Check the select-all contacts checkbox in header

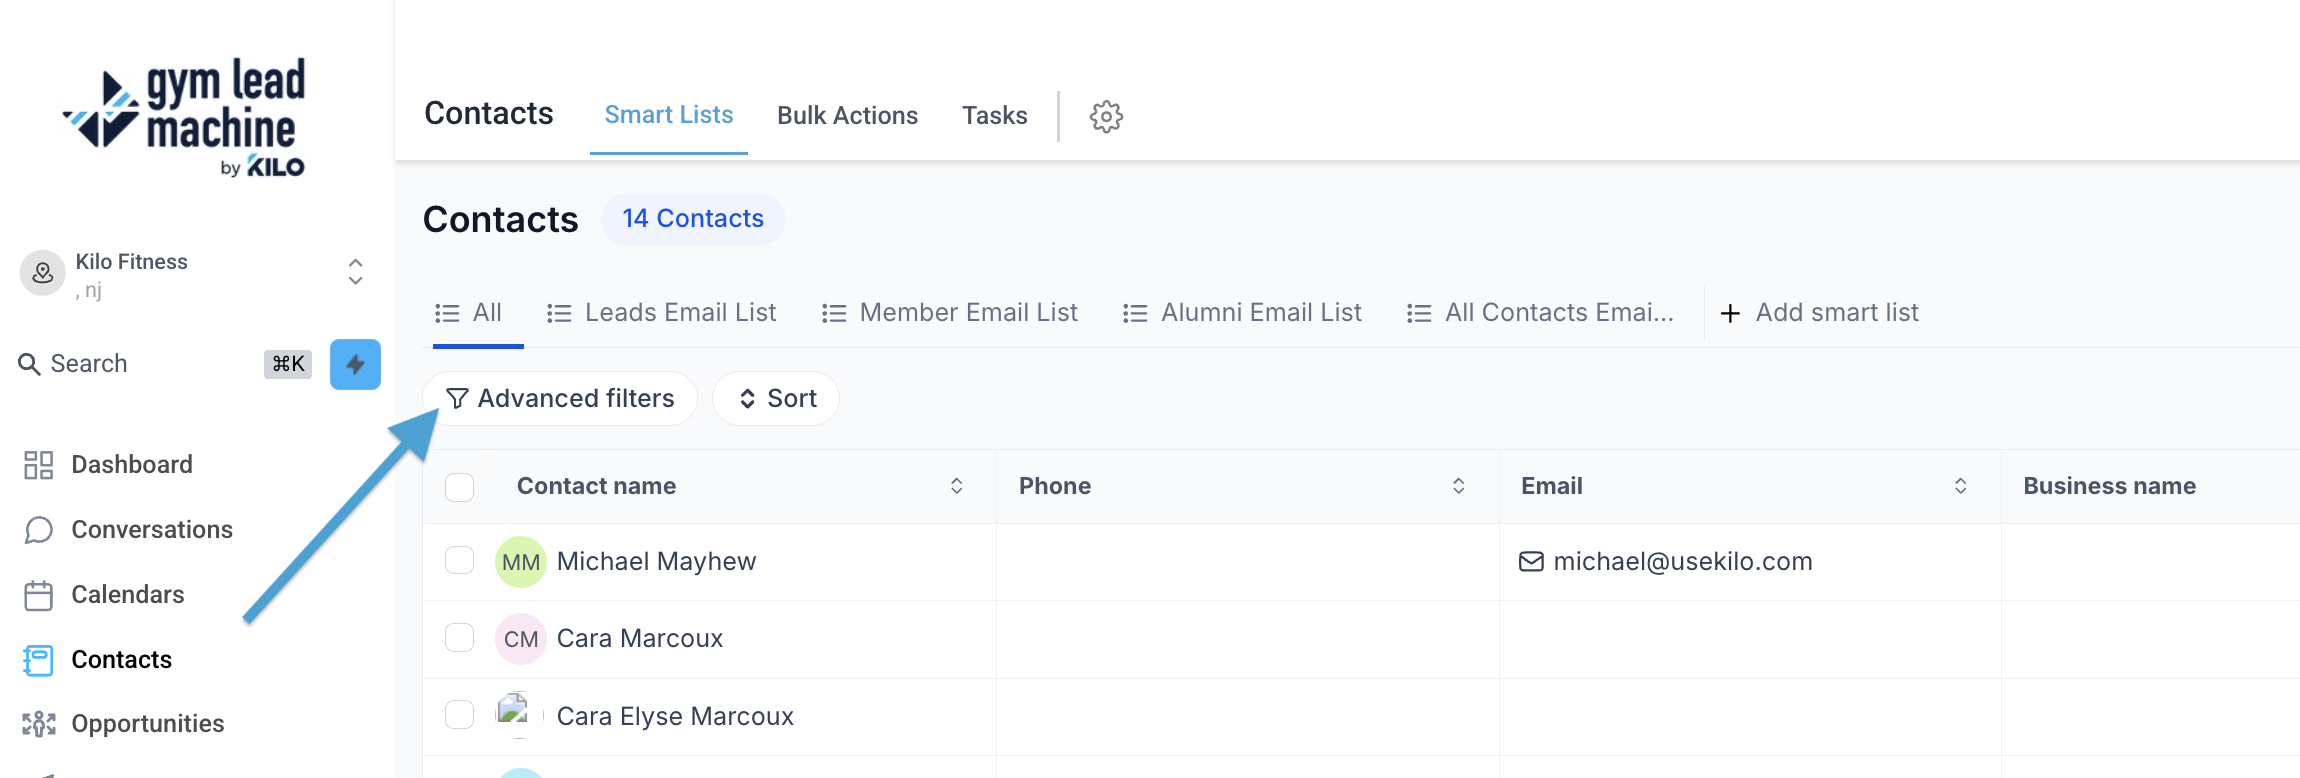click(459, 487)
